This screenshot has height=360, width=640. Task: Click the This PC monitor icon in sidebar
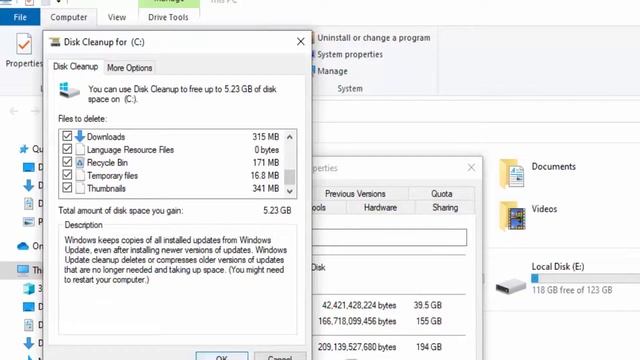click(x=23, y=270)
